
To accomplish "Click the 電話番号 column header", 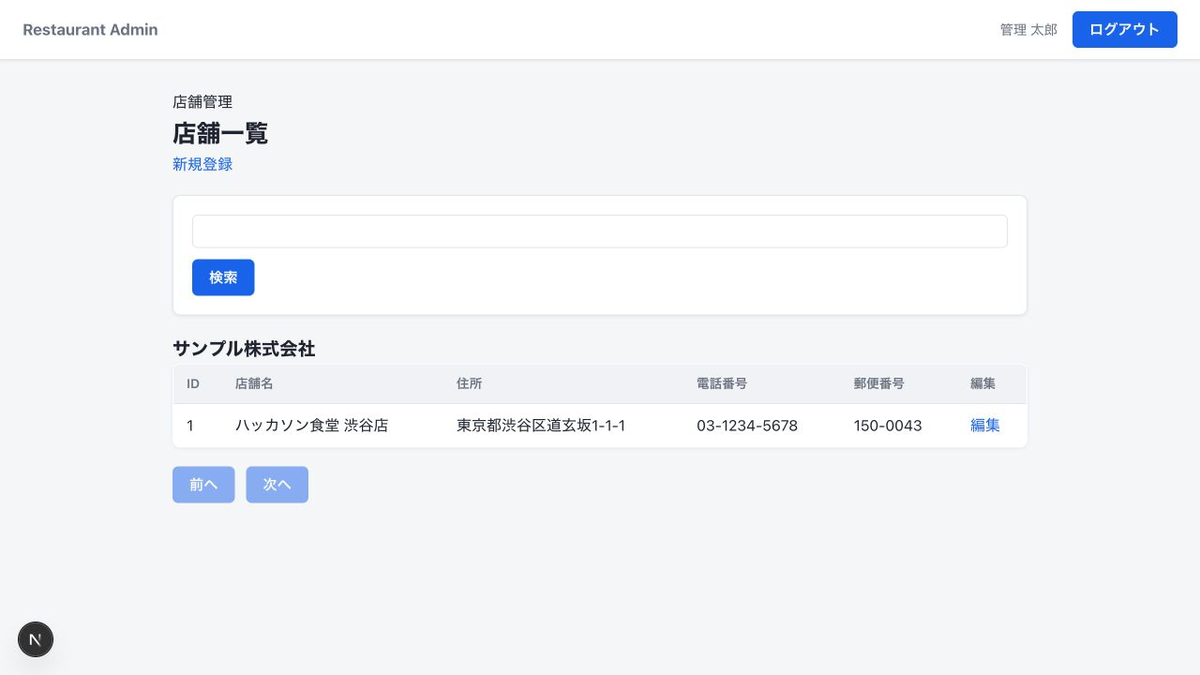I will (x=722, y=383).
